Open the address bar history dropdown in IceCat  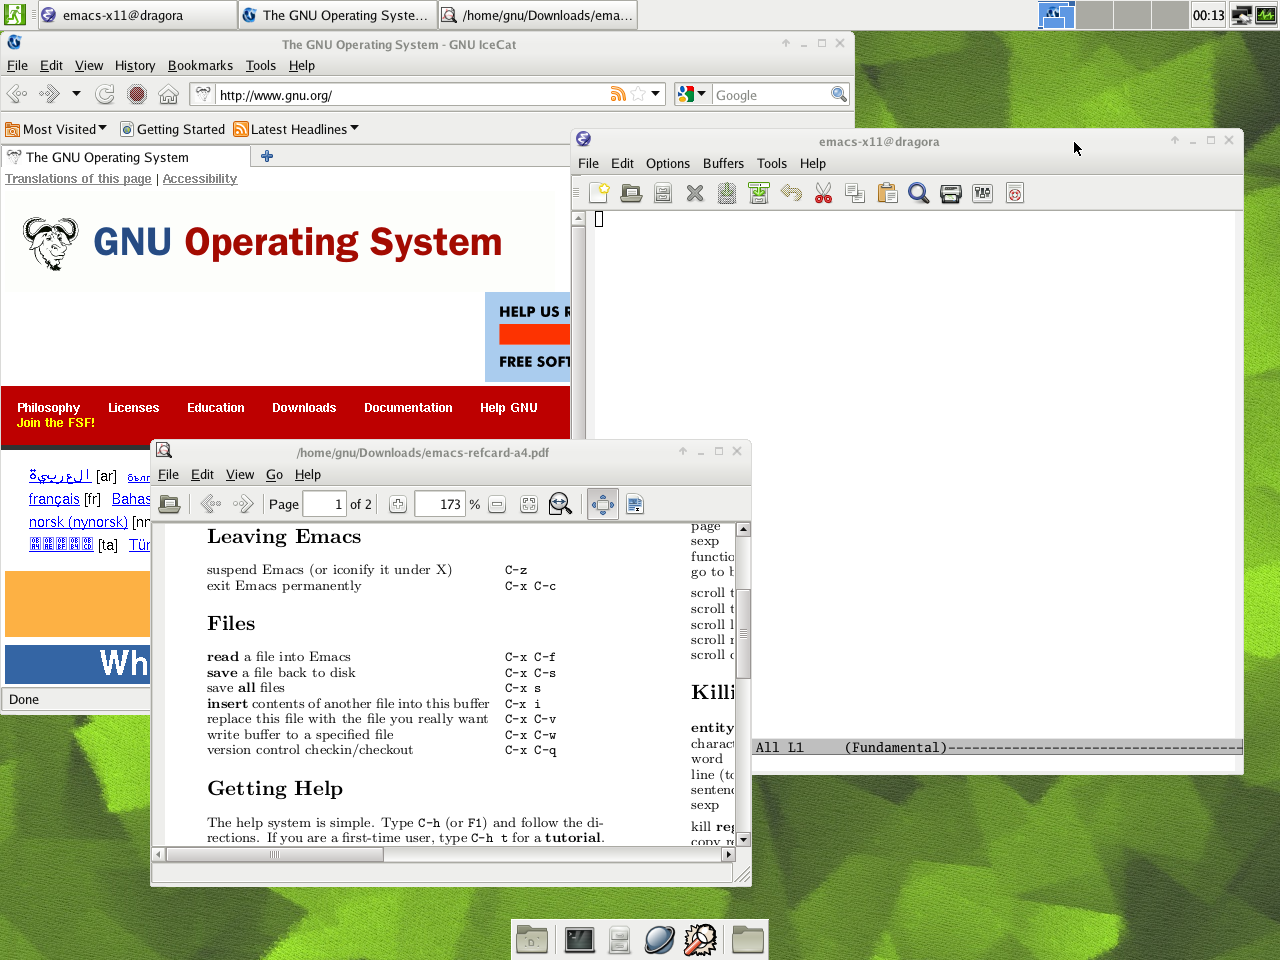coord(656,94)
